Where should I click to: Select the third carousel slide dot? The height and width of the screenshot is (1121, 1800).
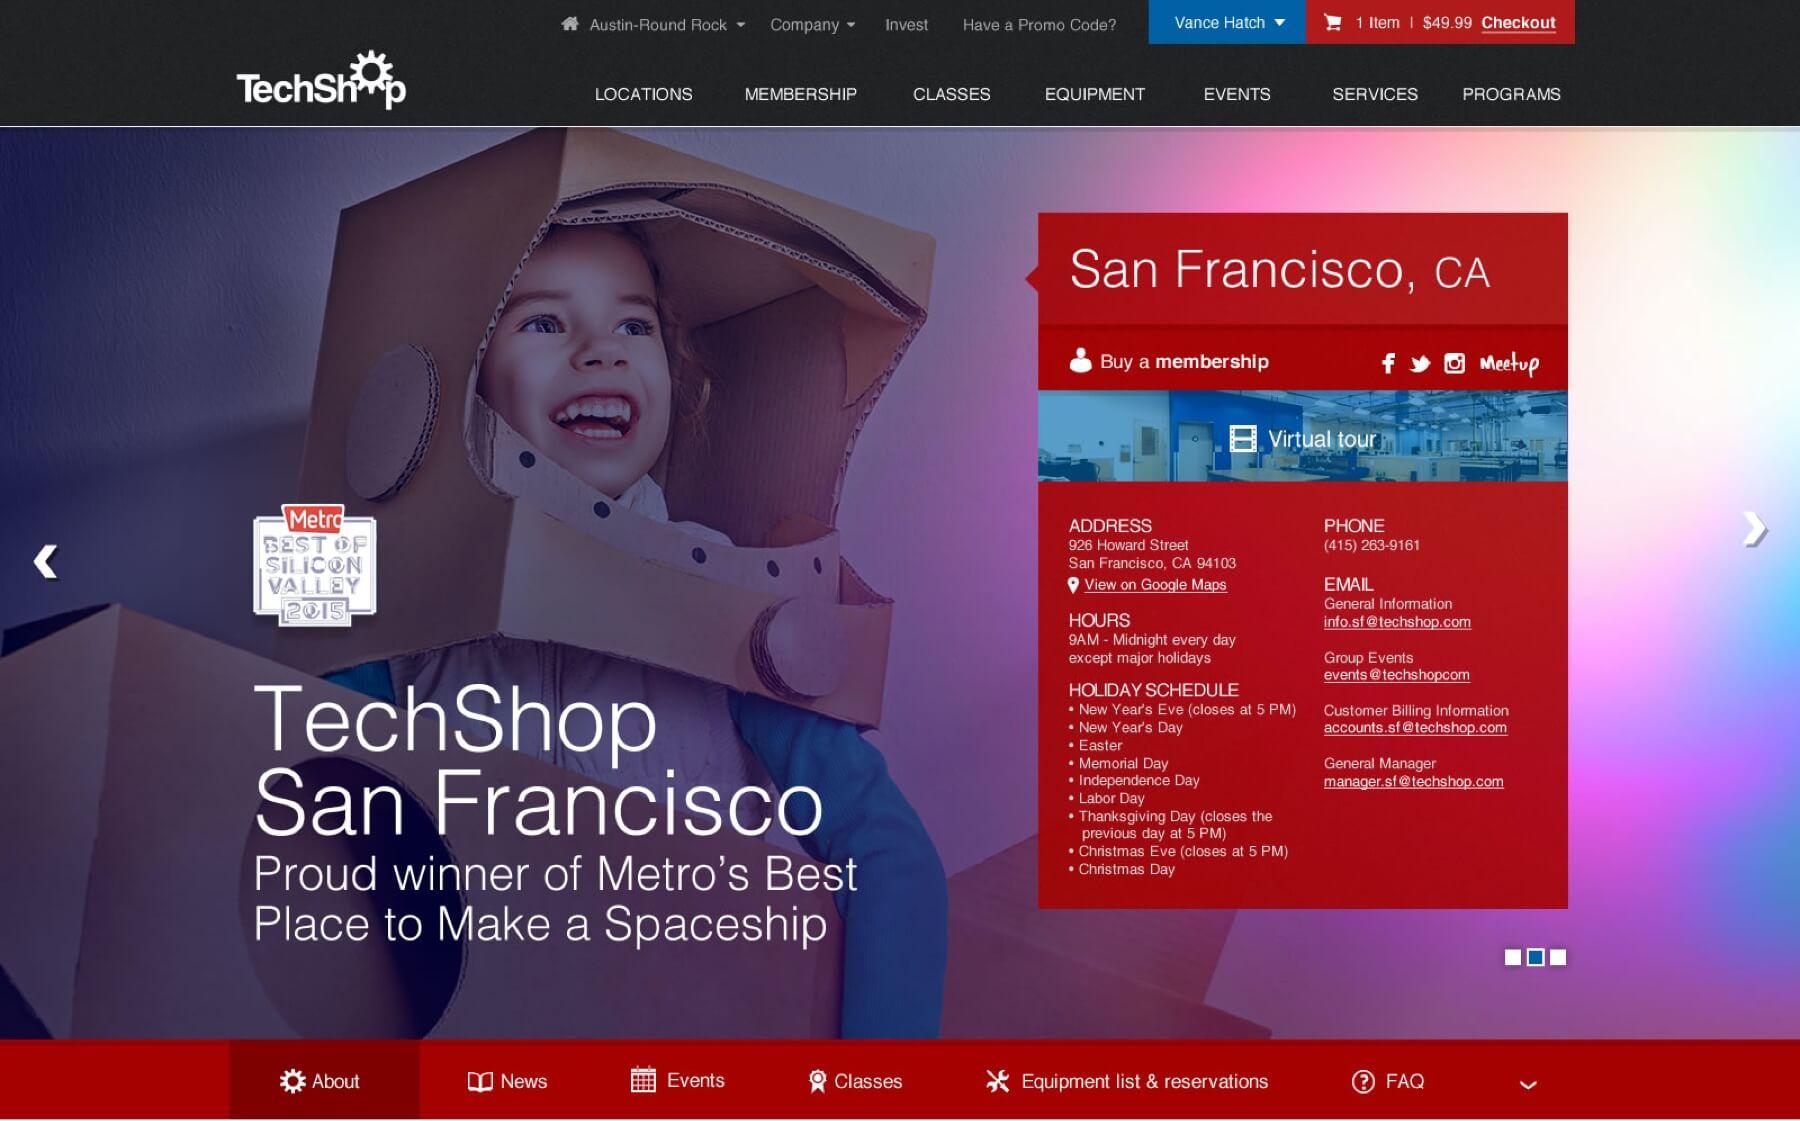1558,957
